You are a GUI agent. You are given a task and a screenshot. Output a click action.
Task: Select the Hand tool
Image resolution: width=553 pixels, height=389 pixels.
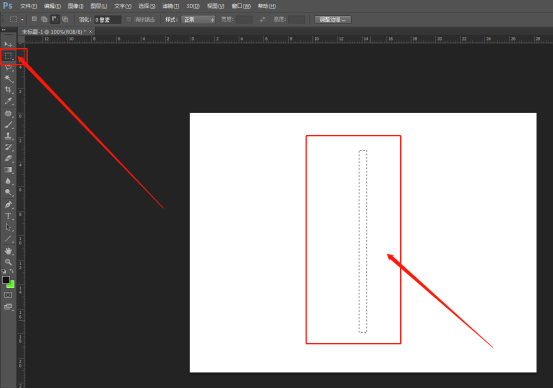click(x=8, y=251)
